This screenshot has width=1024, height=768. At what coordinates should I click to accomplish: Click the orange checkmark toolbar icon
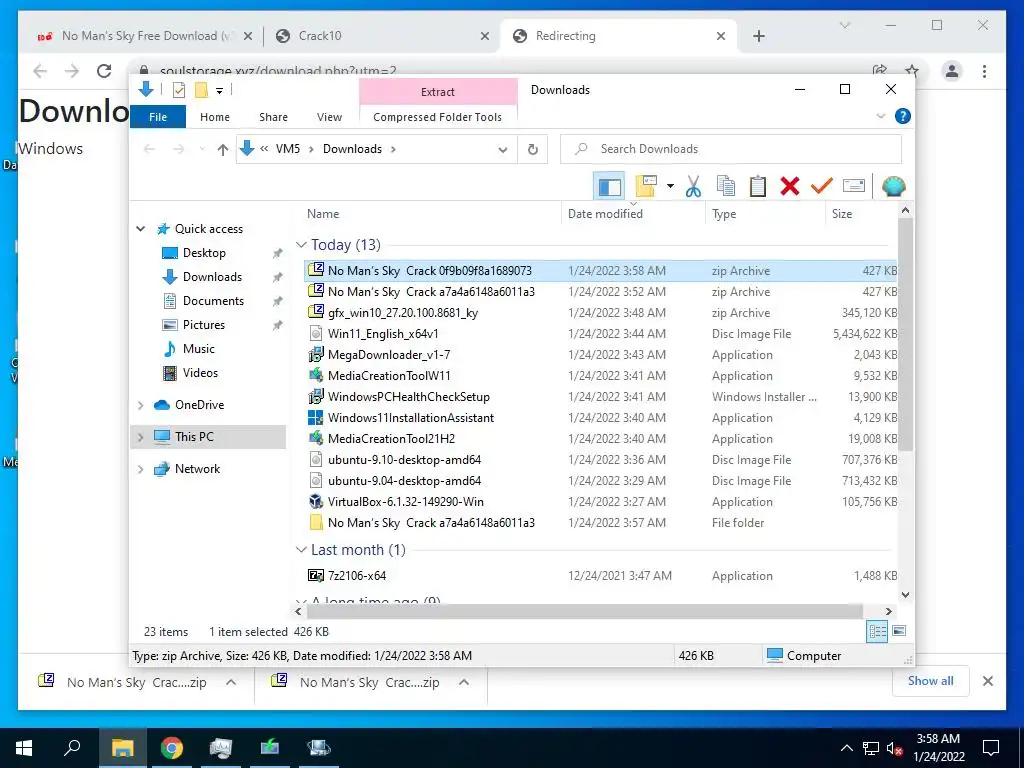(x=822, y=186)
